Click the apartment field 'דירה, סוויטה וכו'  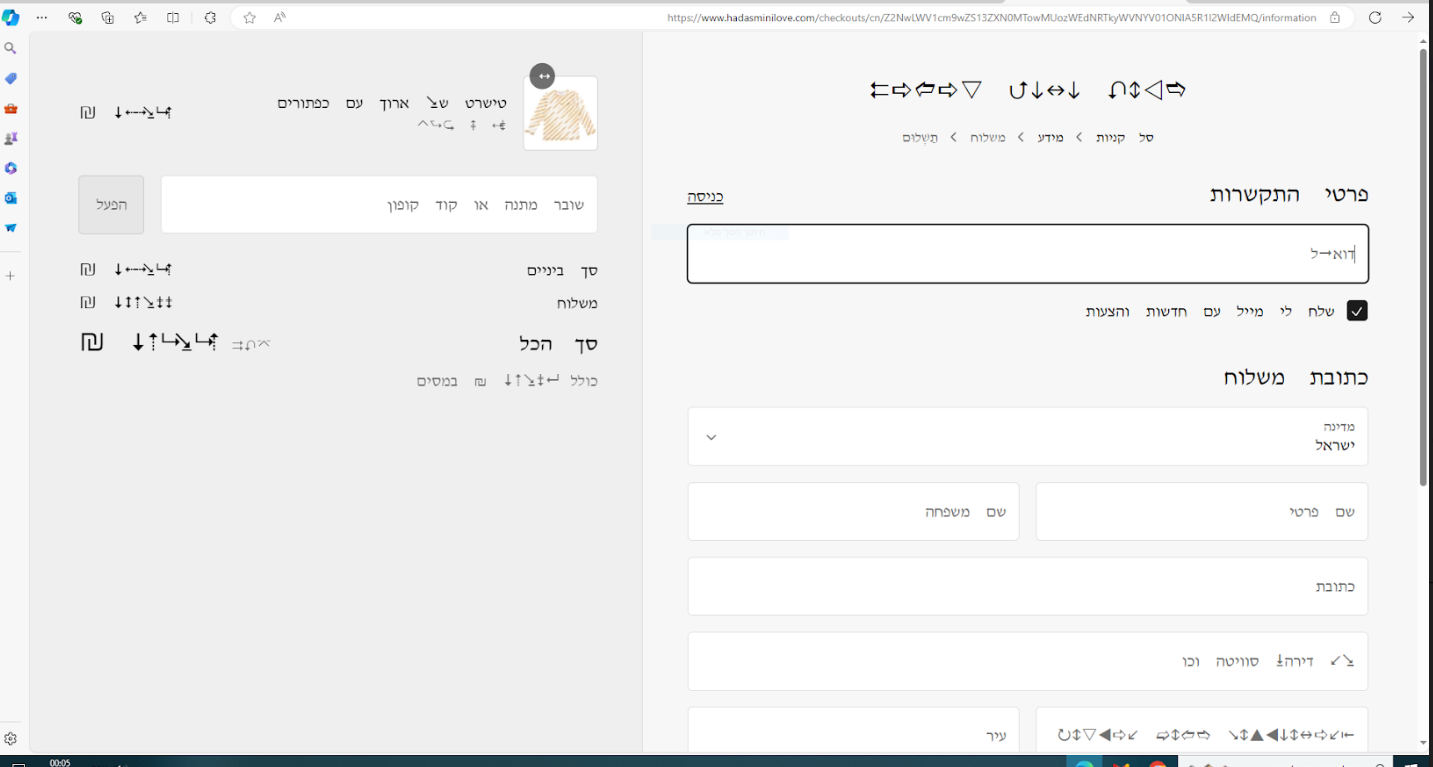coord(1028,661)
